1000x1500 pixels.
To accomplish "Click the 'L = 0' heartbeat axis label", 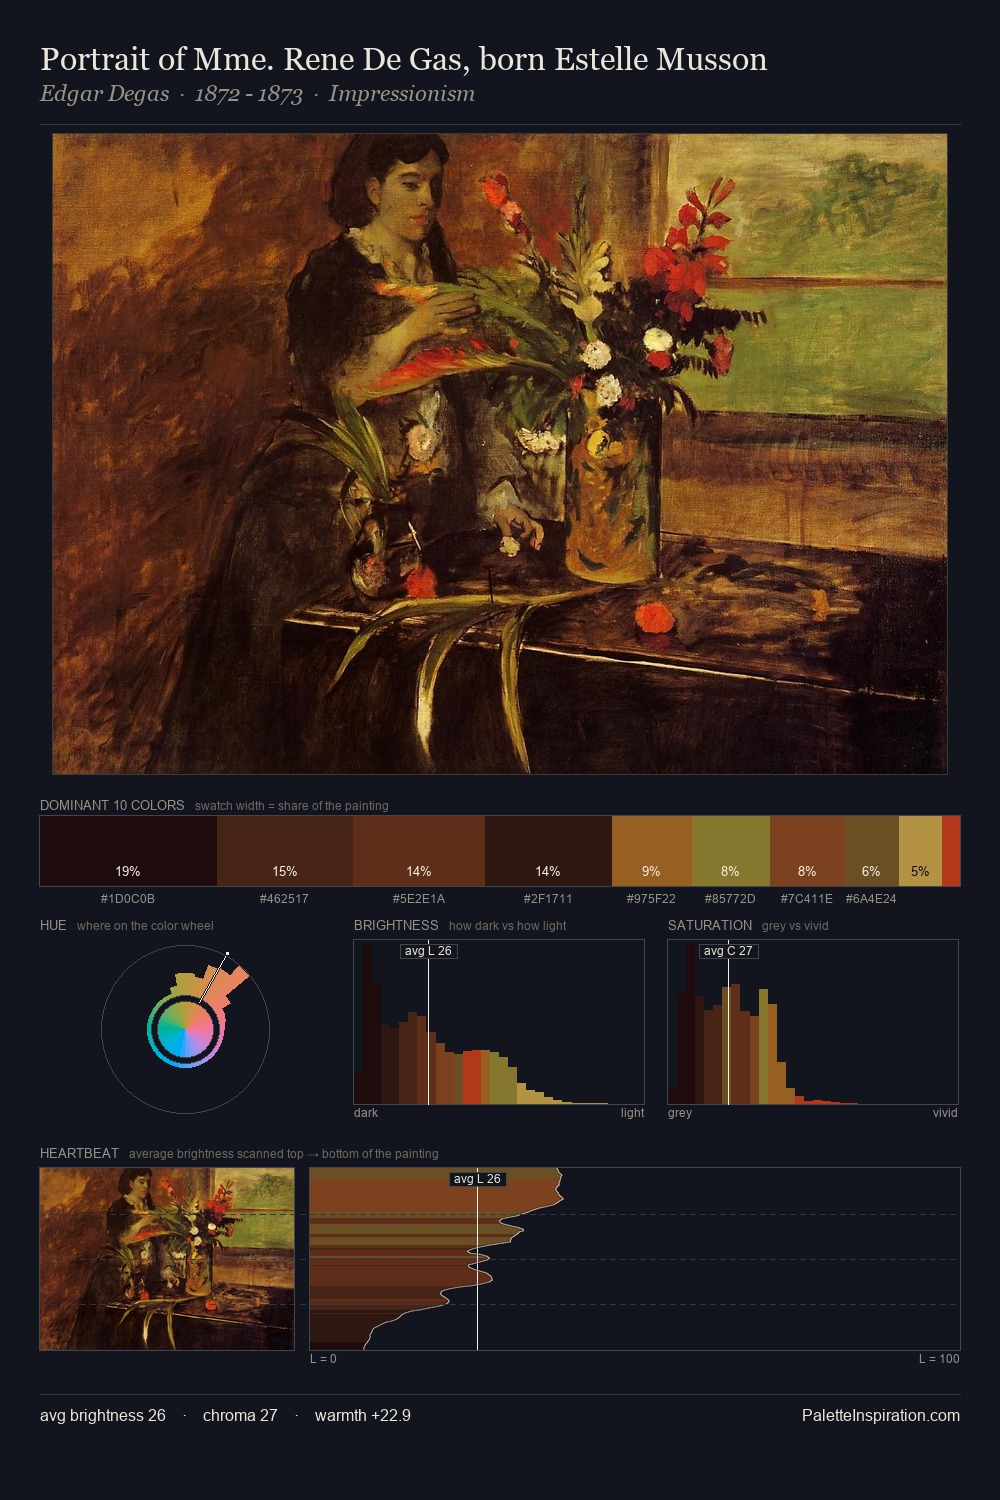I will (x=323, y=1358).
